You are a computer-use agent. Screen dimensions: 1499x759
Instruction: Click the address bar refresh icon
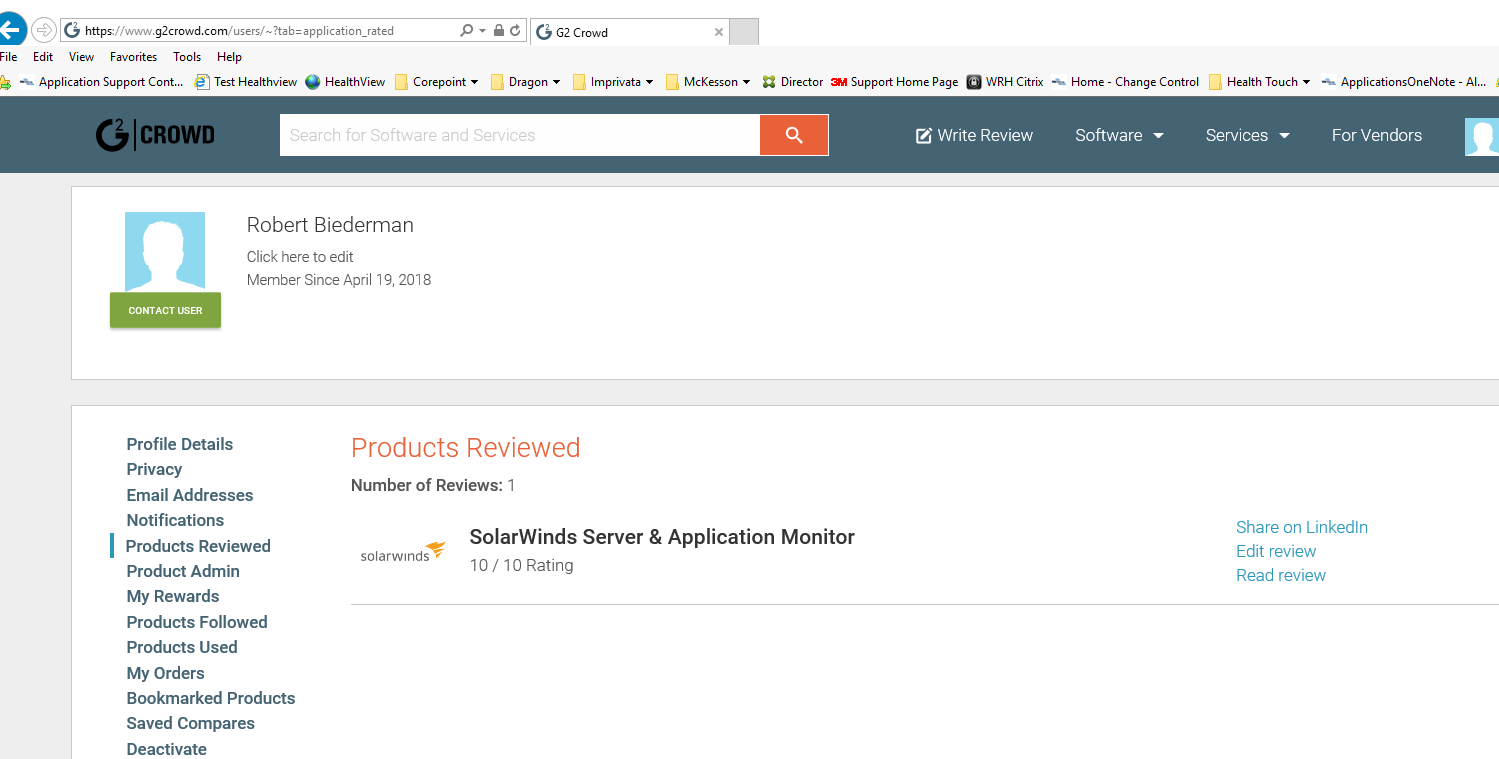pos(515,31)
